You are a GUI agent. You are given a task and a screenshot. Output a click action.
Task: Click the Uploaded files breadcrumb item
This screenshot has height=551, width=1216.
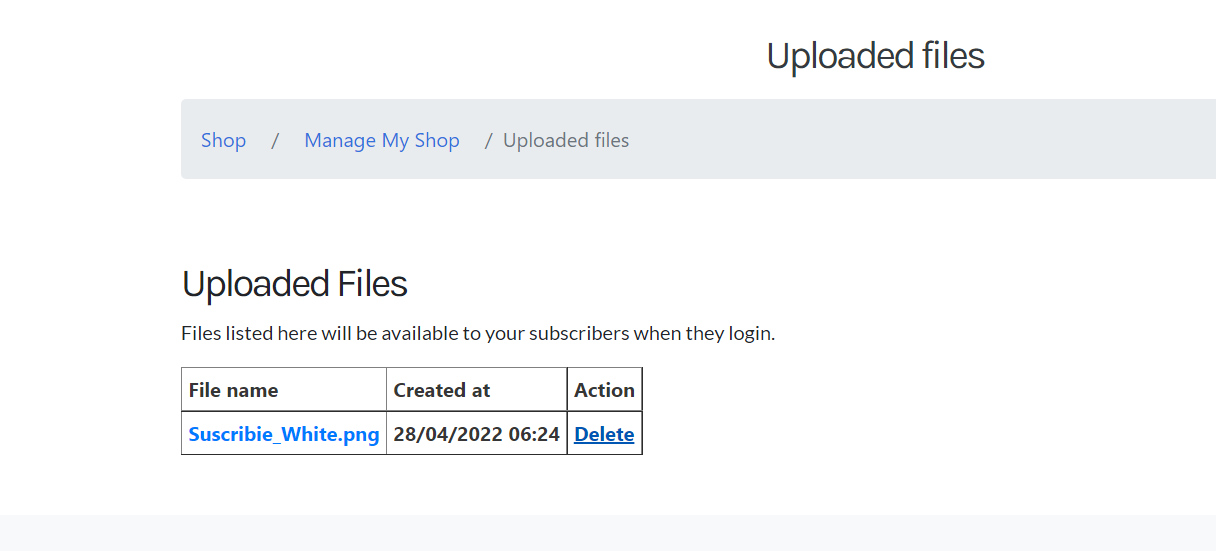click(x=566, y=140)
